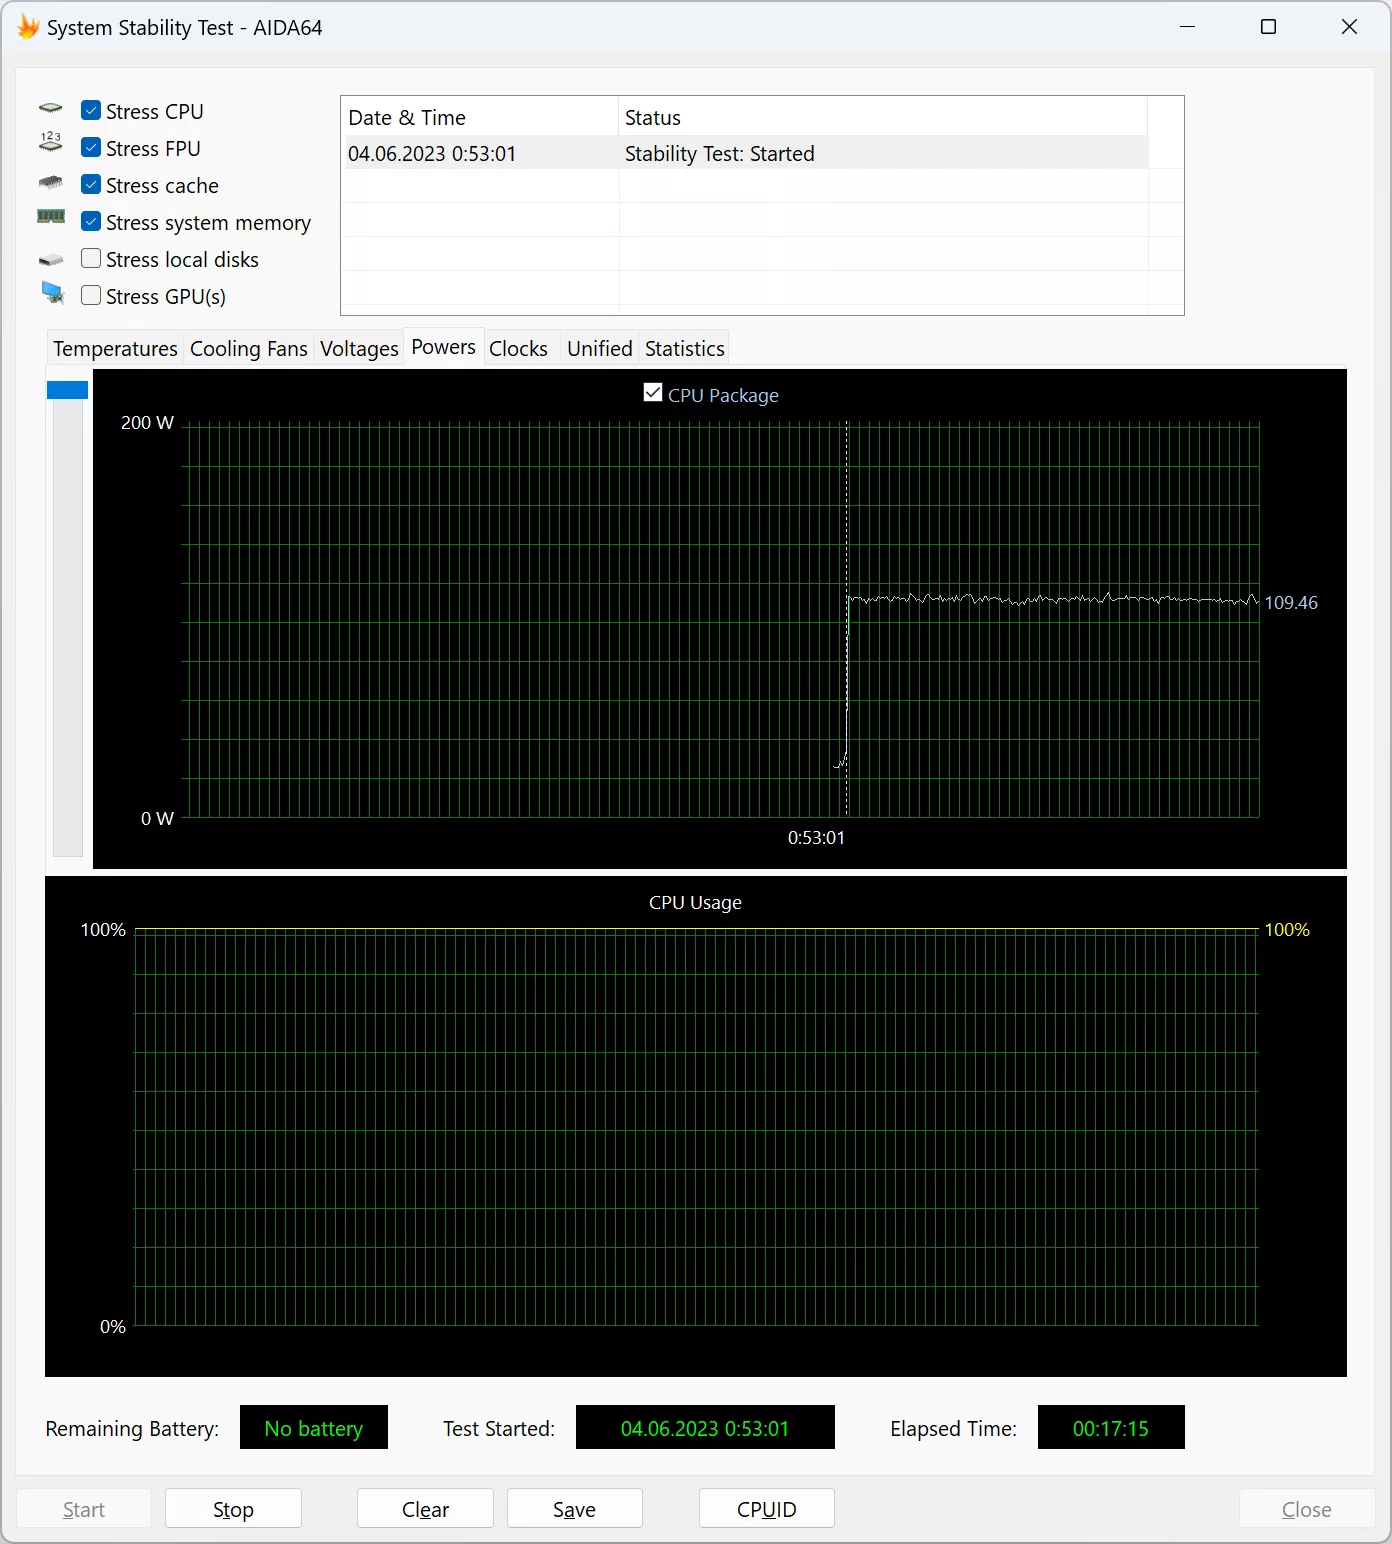Click the 200 W axis label

147,423
